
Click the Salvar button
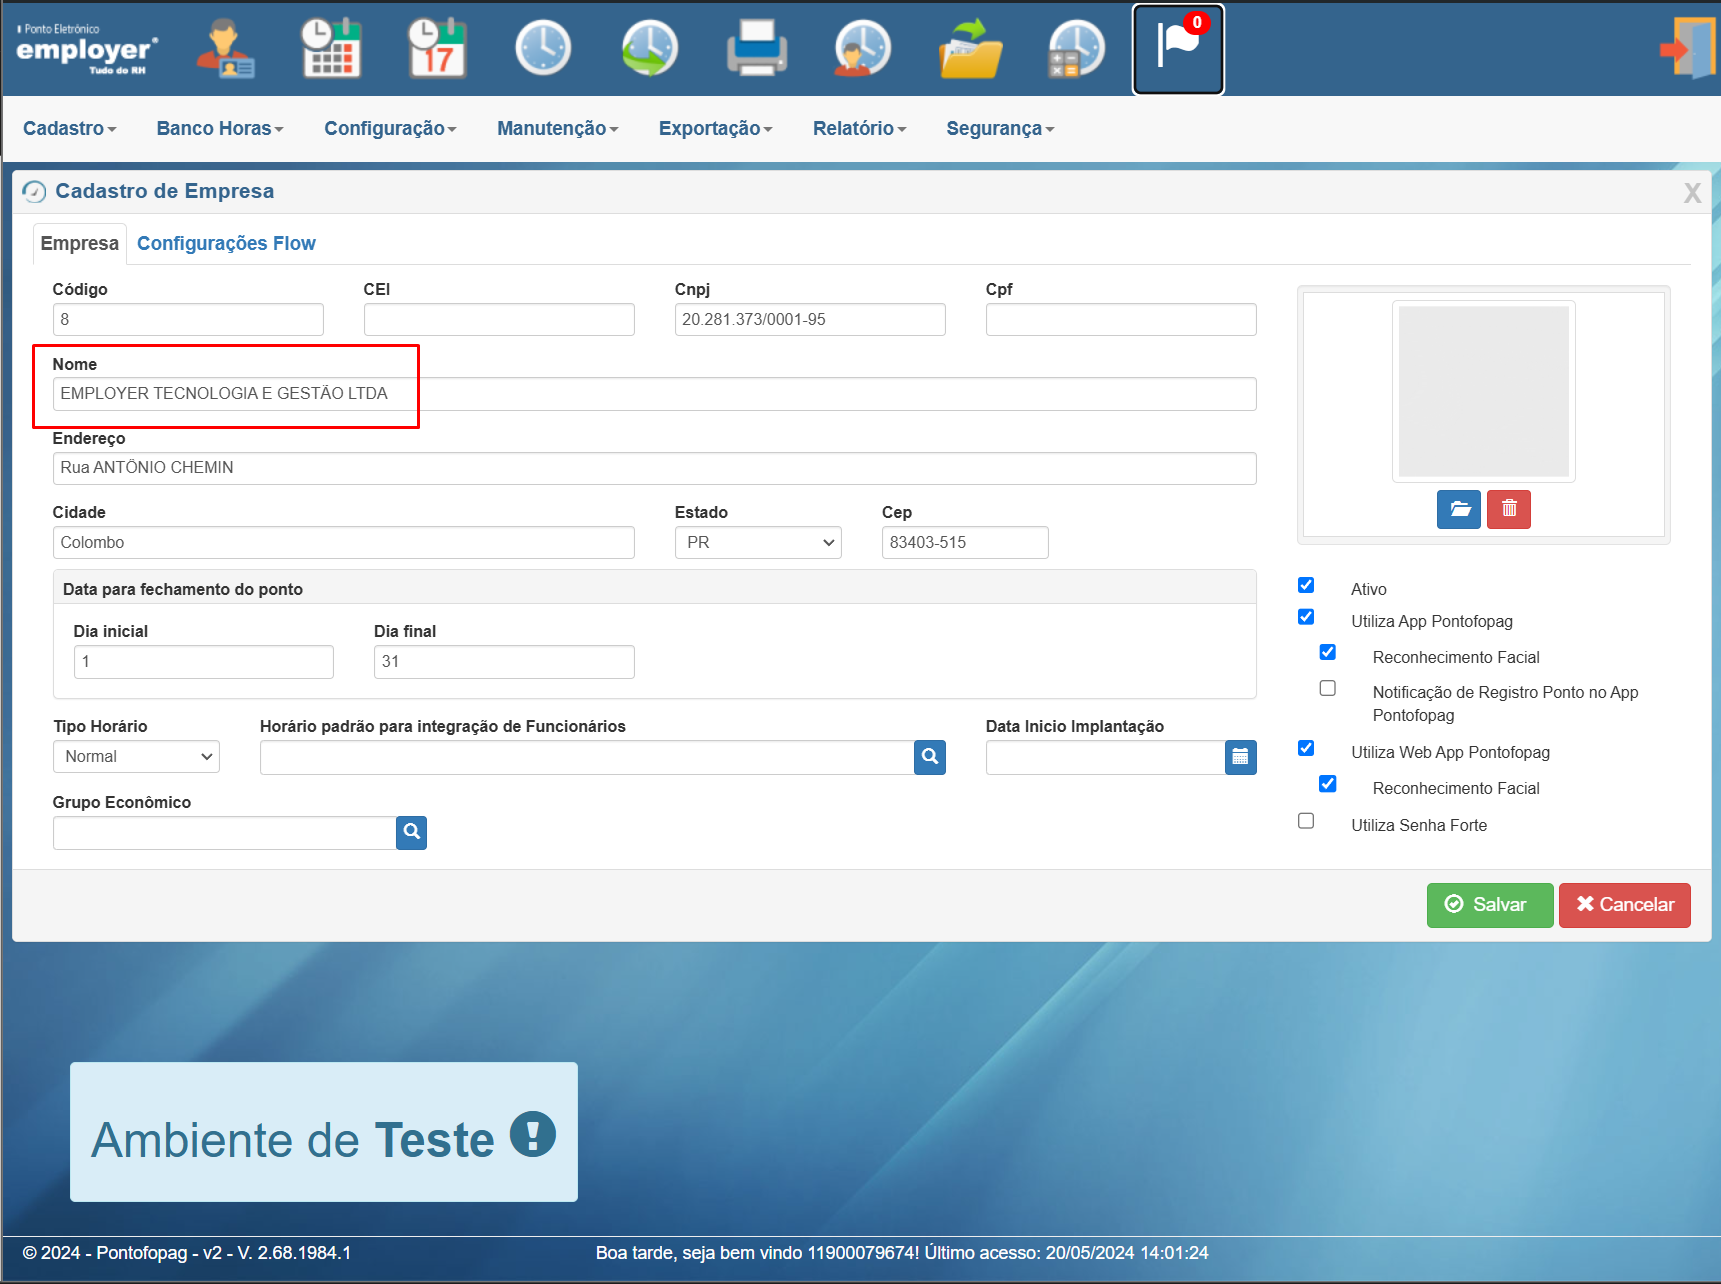[x=1490, y=905]
